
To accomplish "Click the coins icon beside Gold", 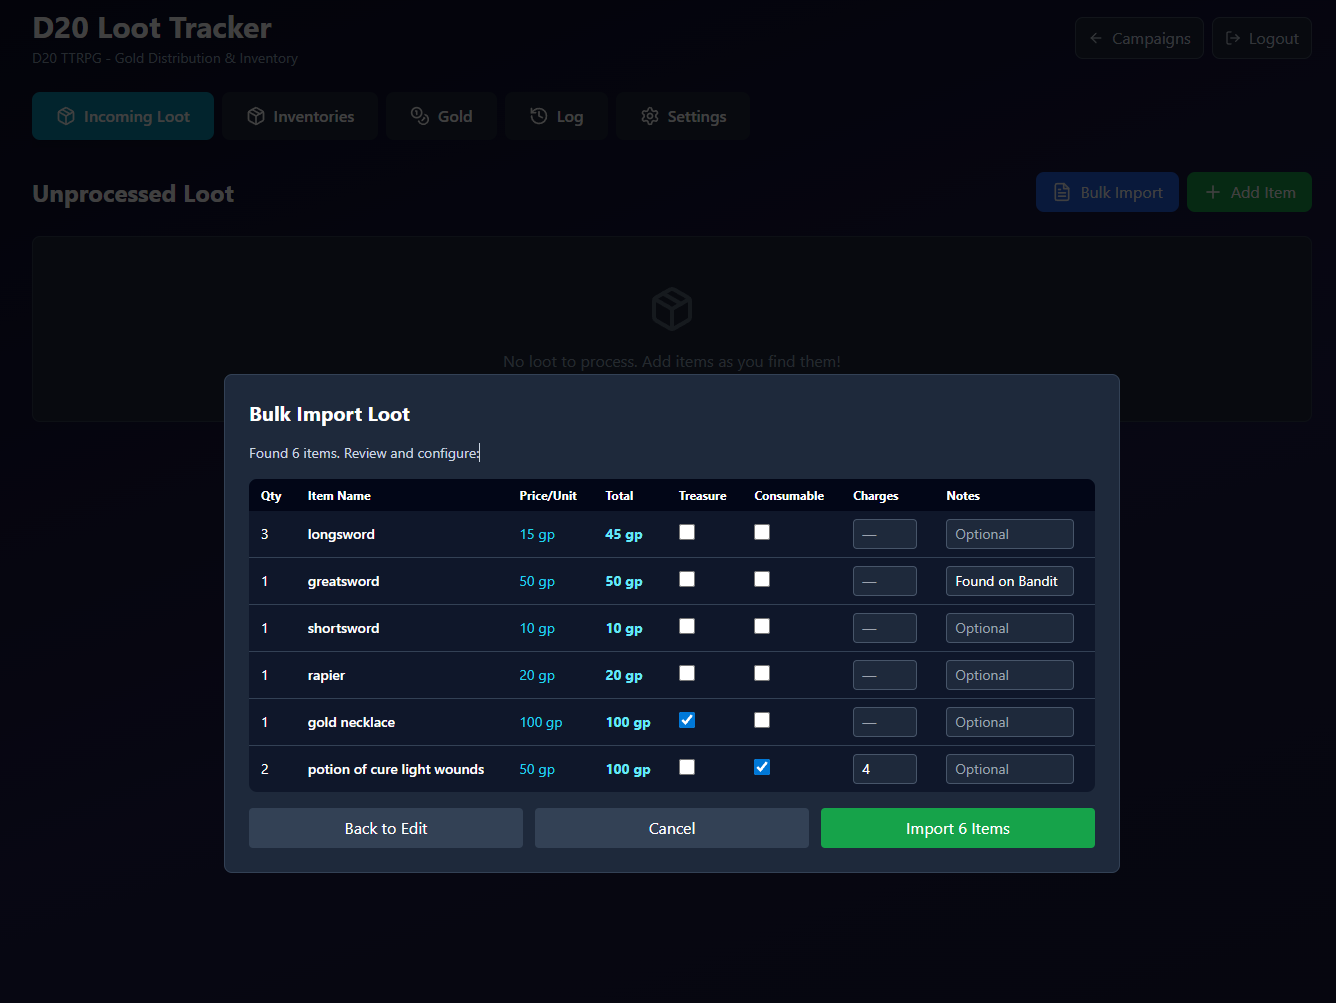I will coord(420,116).
